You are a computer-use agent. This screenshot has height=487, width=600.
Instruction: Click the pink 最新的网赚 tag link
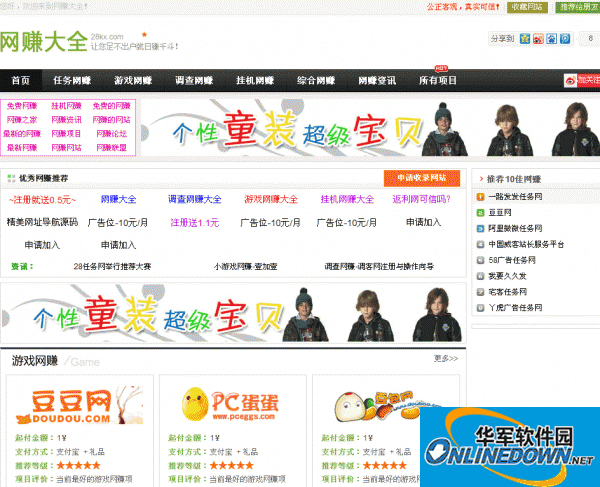(x=22, y=134)
